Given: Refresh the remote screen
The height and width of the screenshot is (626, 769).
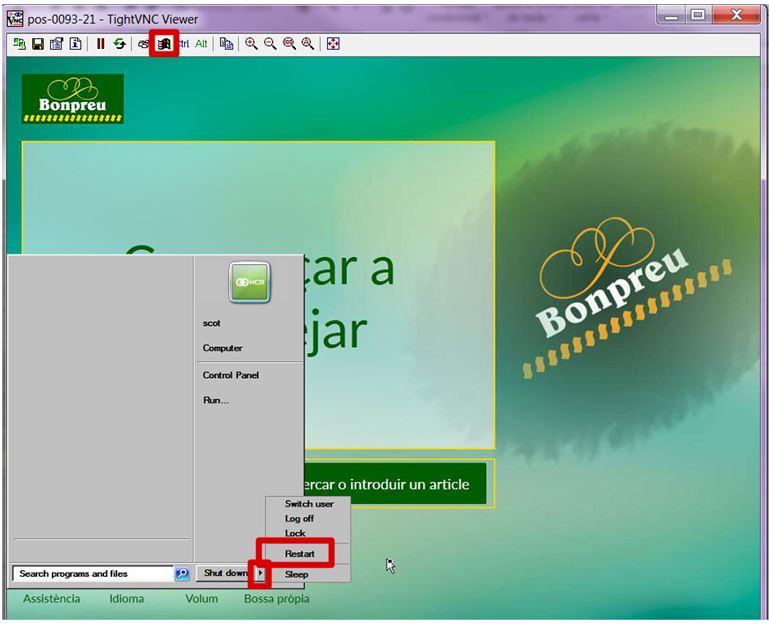Looking at the screenshot, I should 119,44.
